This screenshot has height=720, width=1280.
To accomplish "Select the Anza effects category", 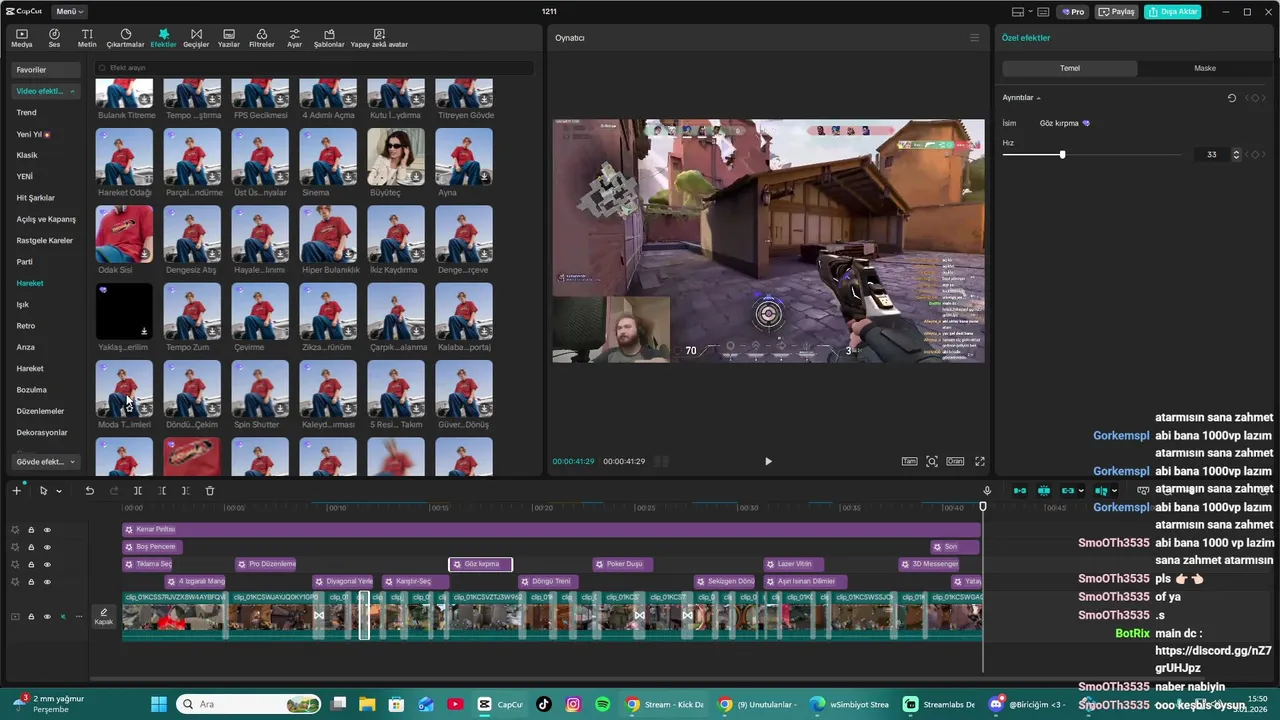I will tap(26, 347).
